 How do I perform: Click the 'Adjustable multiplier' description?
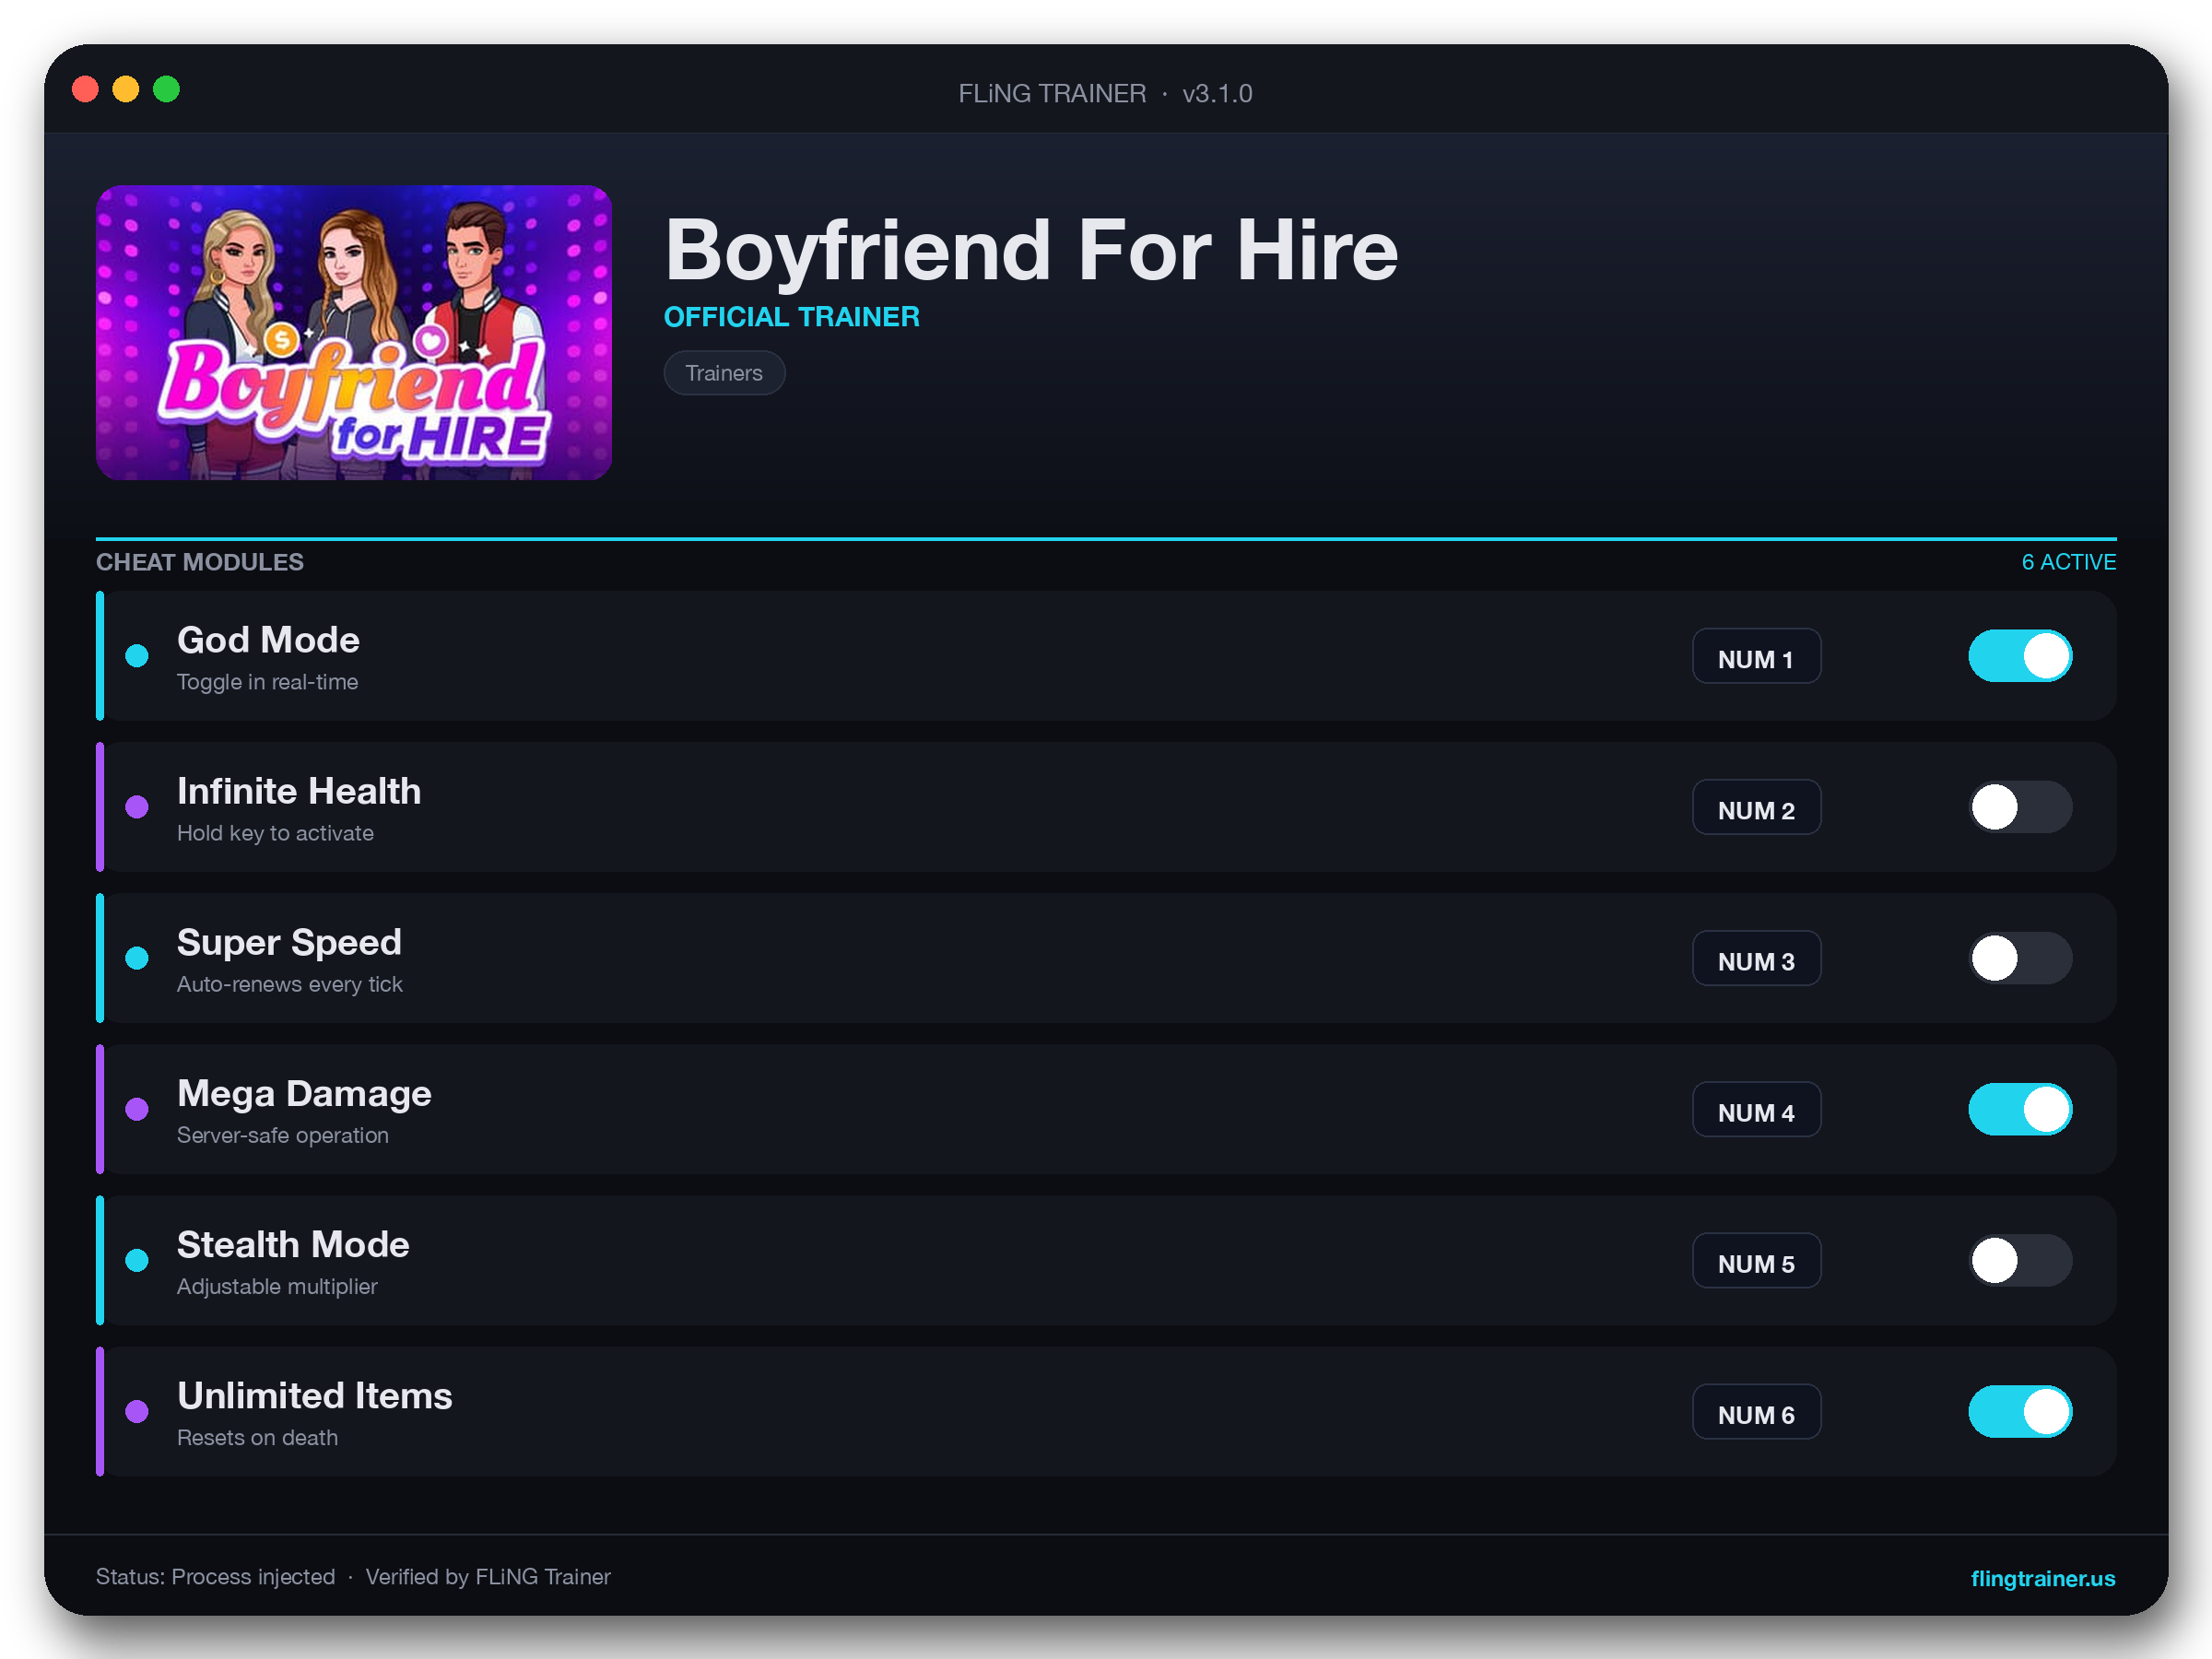coord(277,1286)
